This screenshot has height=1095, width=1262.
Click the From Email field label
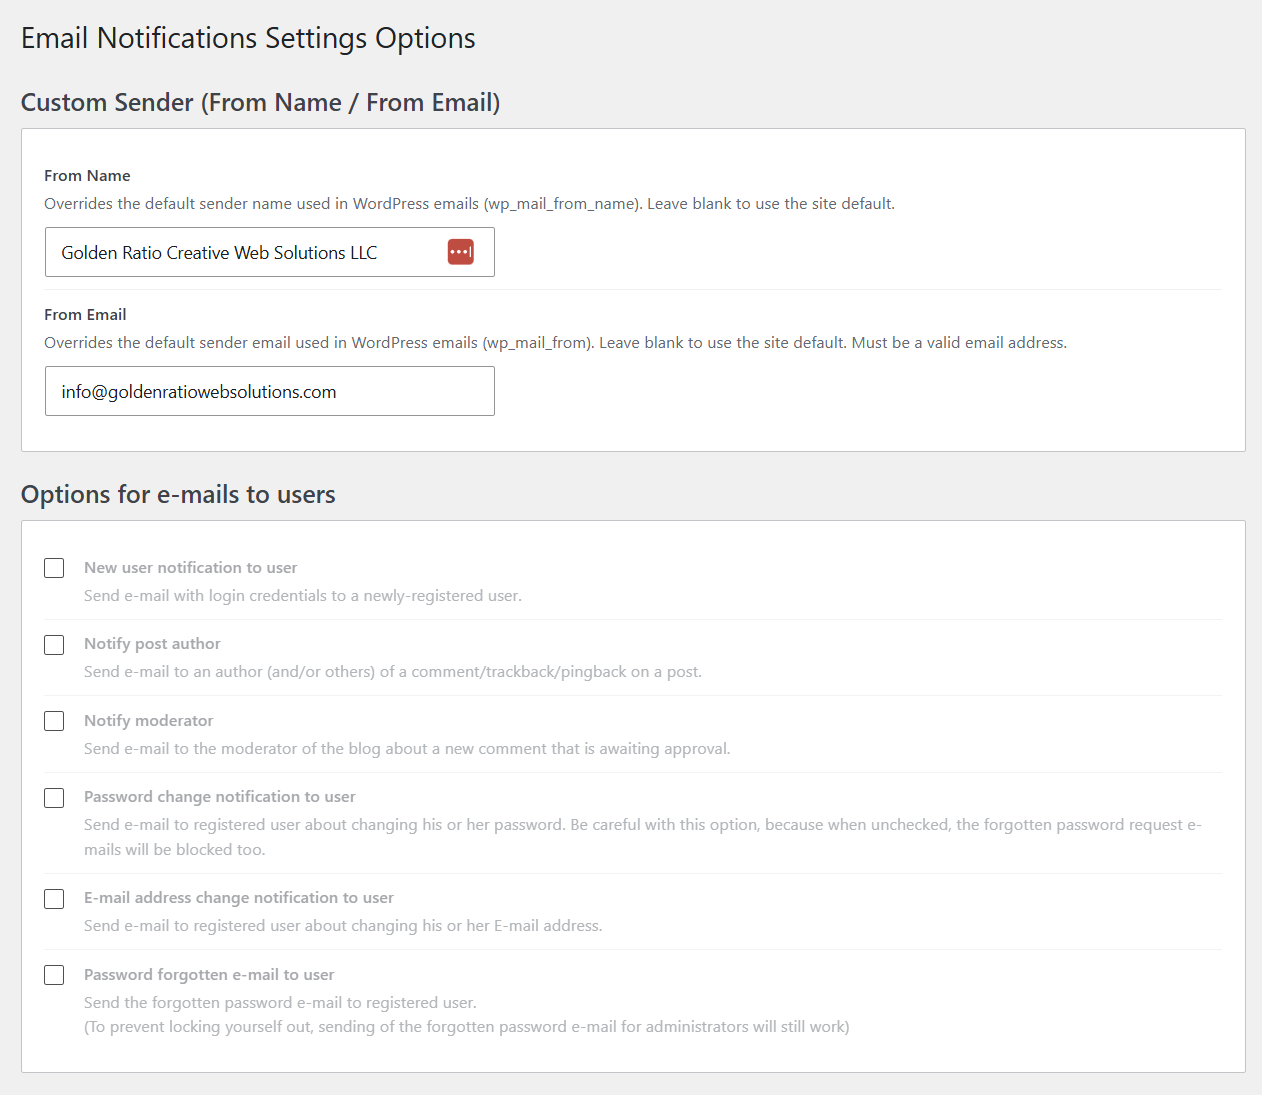85,314
